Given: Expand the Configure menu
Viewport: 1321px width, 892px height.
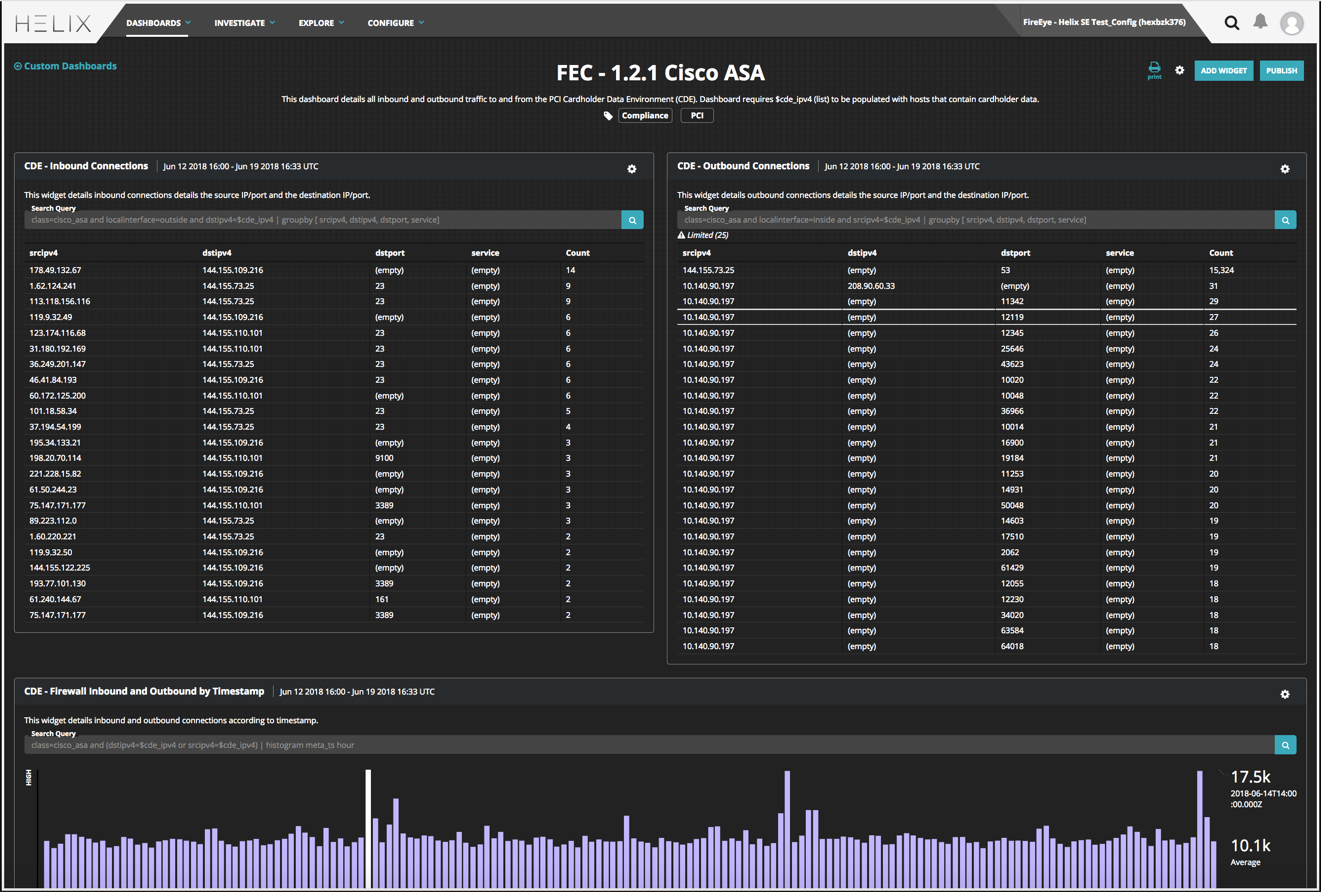Looking at the screenshot, I should coord(395,23).
